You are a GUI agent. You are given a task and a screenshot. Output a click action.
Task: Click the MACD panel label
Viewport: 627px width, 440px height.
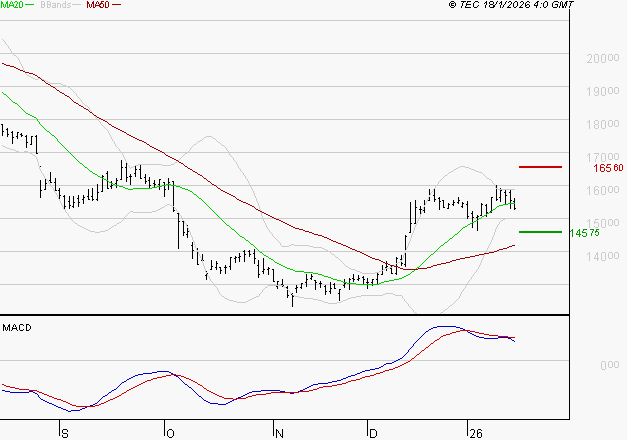[x=17, y=328]
